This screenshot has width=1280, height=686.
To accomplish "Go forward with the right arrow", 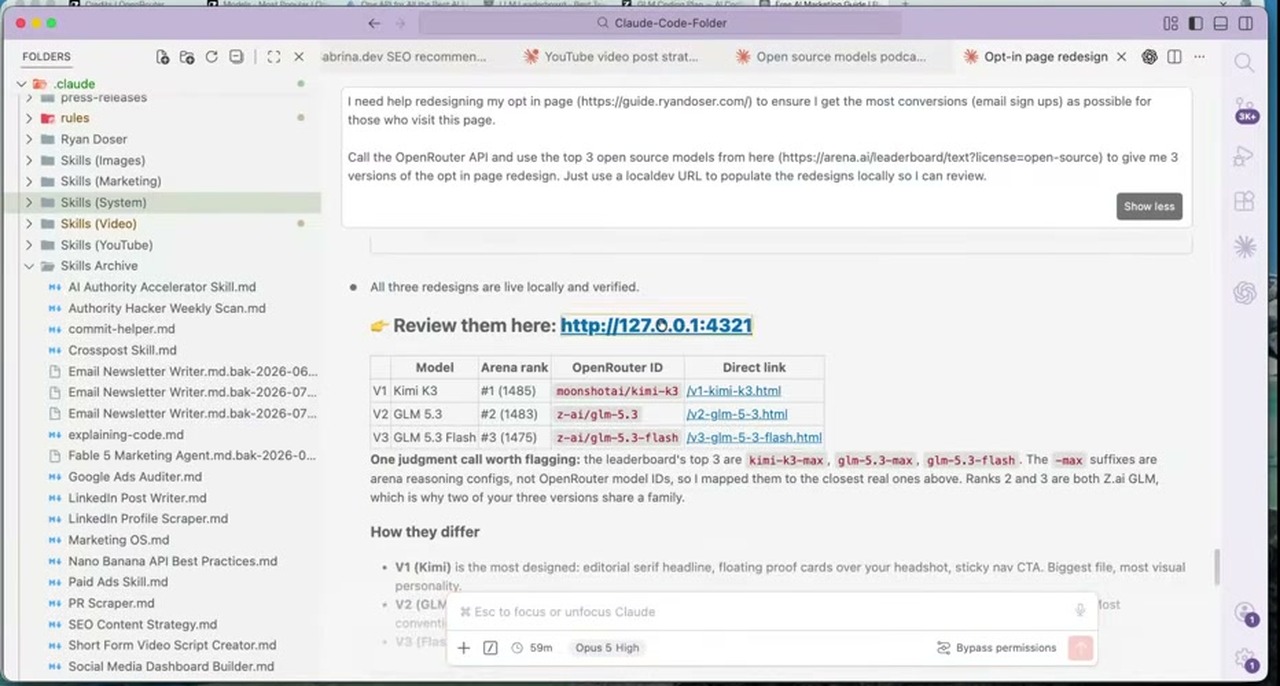I will [x=400, y=23].
